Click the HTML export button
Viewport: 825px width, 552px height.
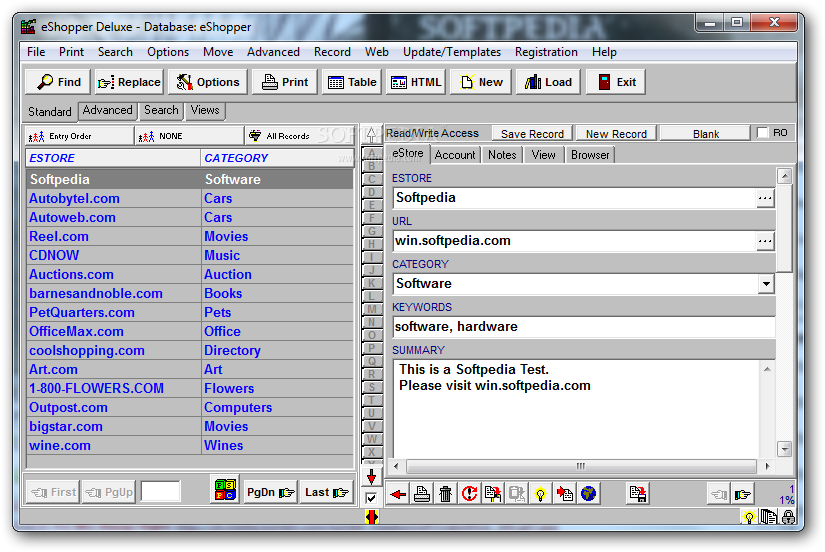[416, 82]
